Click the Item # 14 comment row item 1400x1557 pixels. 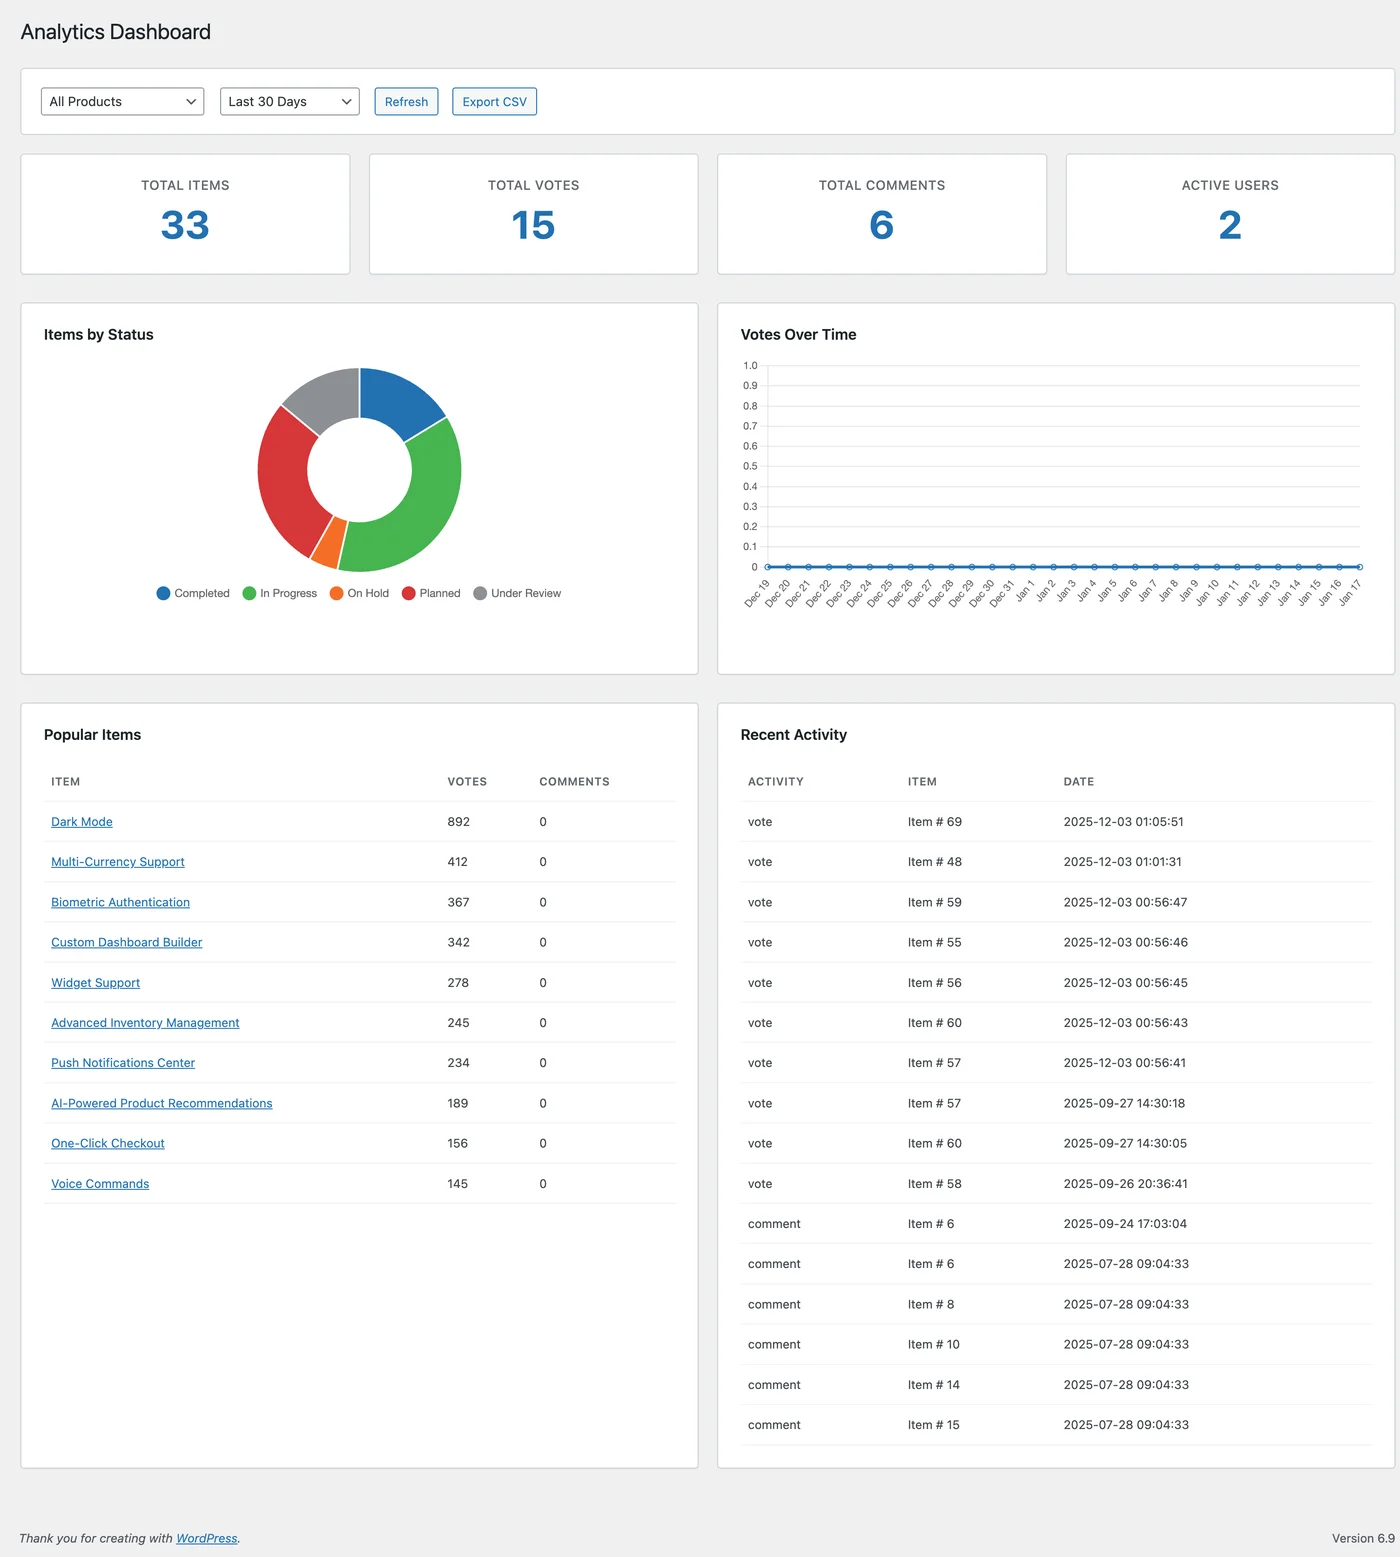[934, 1385]
